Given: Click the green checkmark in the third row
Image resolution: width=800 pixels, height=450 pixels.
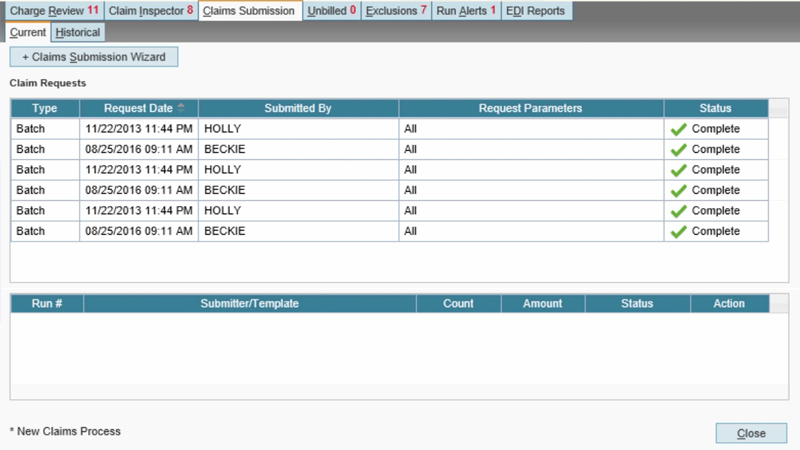Looking at the screenshot, I should (x=679, y=170).
